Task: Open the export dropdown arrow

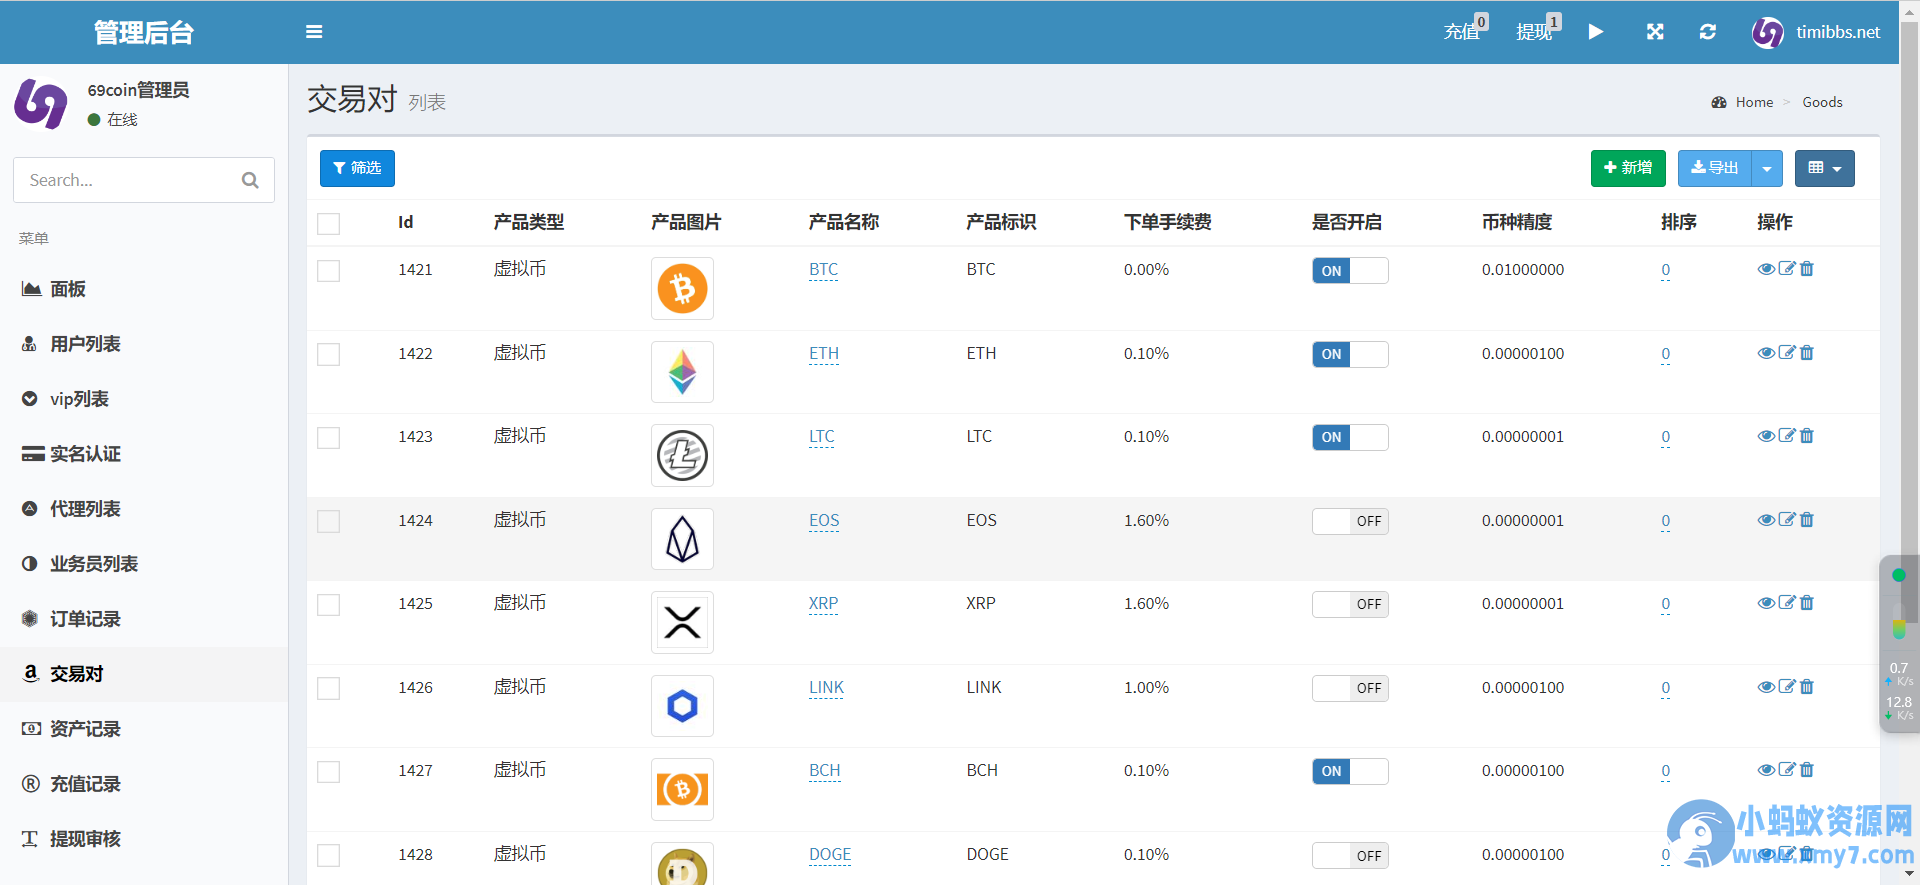Action: (x=1767, y=168)
